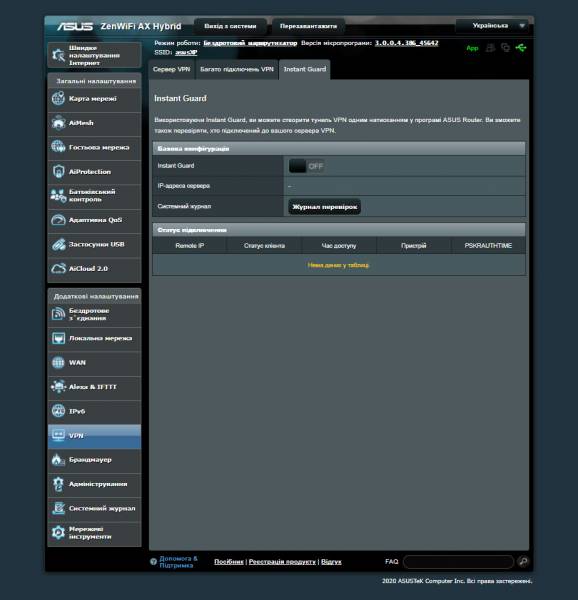
Task: Focus the FAQ search input field
Action: coord(458,562)
